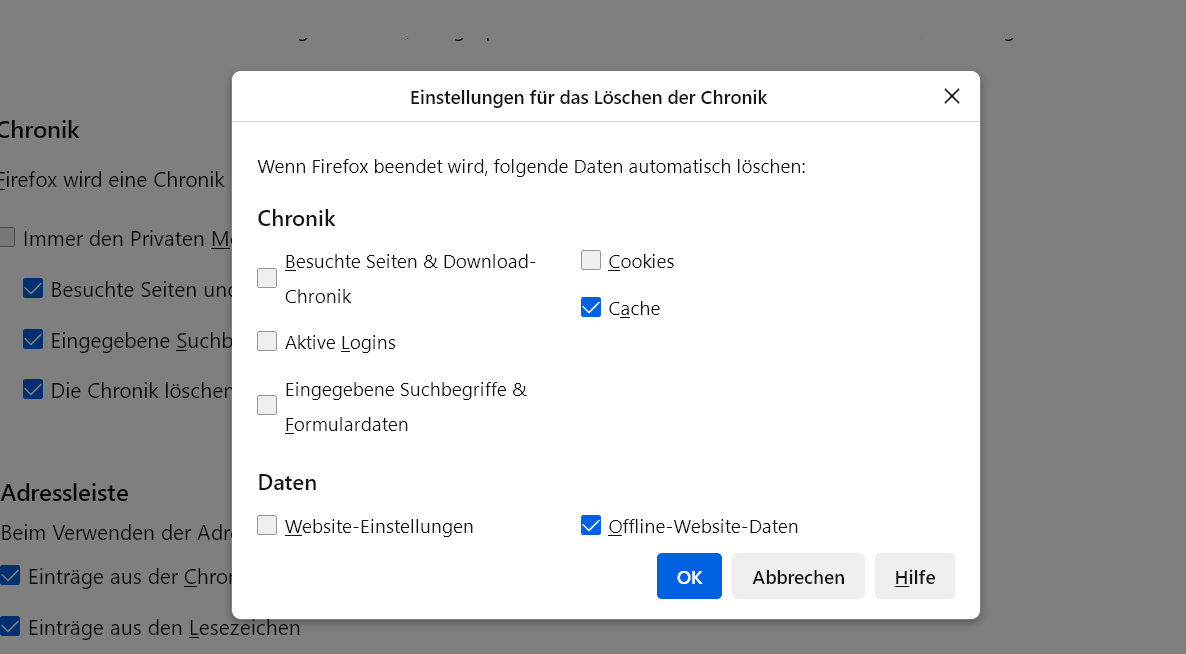Image resolution: width=1186 pixels, height=654 pixels.
Task: Enable the Cookies checkbox
Action: pos(591,261)
